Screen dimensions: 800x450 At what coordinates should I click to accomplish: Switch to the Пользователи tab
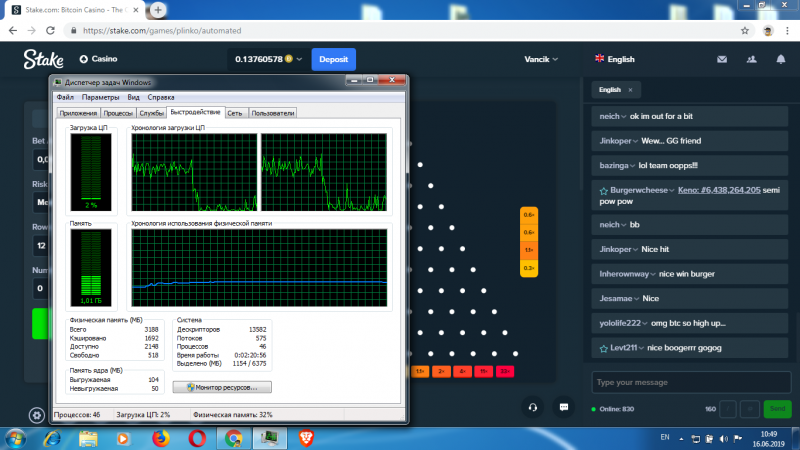[x=272, y=113]
